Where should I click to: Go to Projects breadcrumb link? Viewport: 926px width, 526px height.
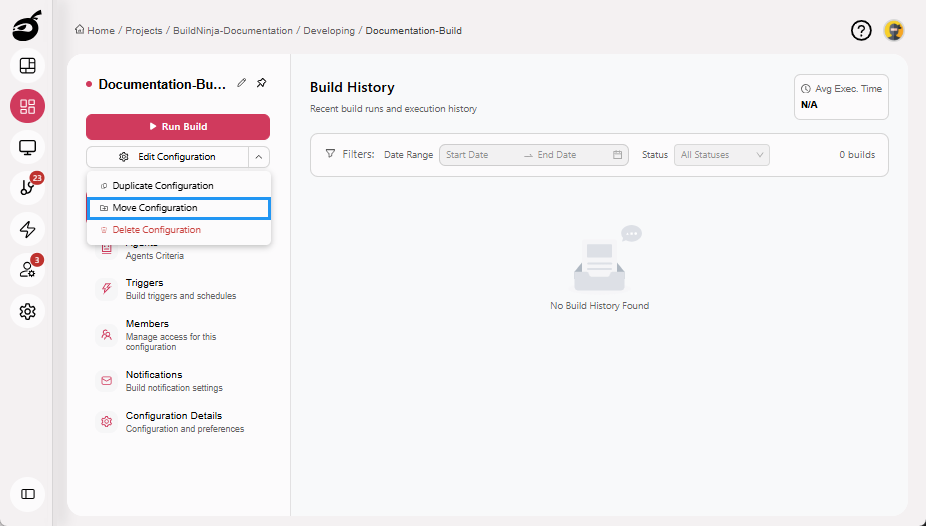144,31
